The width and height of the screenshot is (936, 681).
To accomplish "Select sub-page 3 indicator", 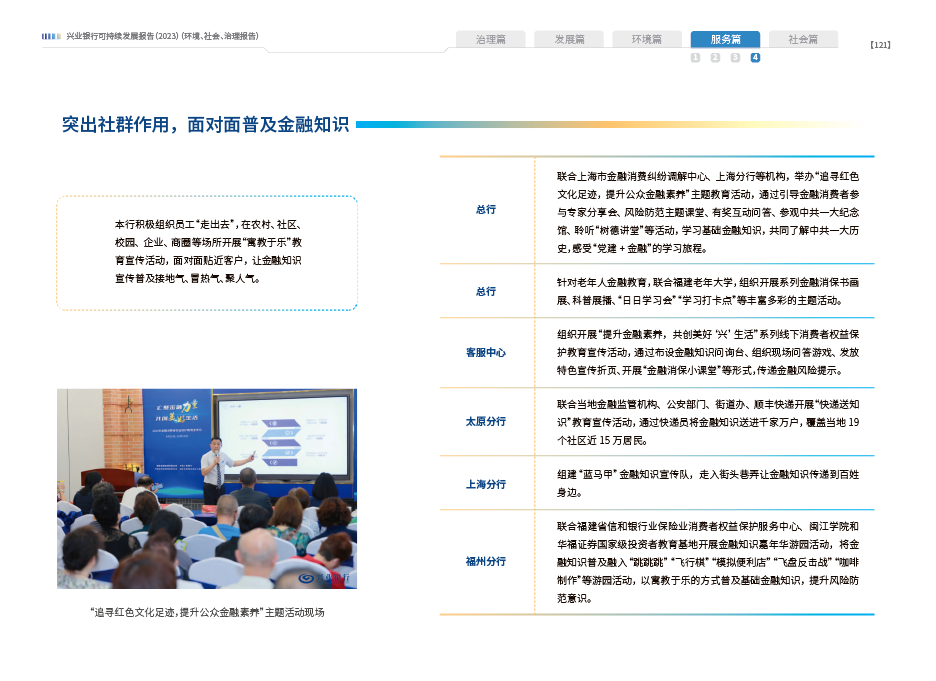I will 735,58.
